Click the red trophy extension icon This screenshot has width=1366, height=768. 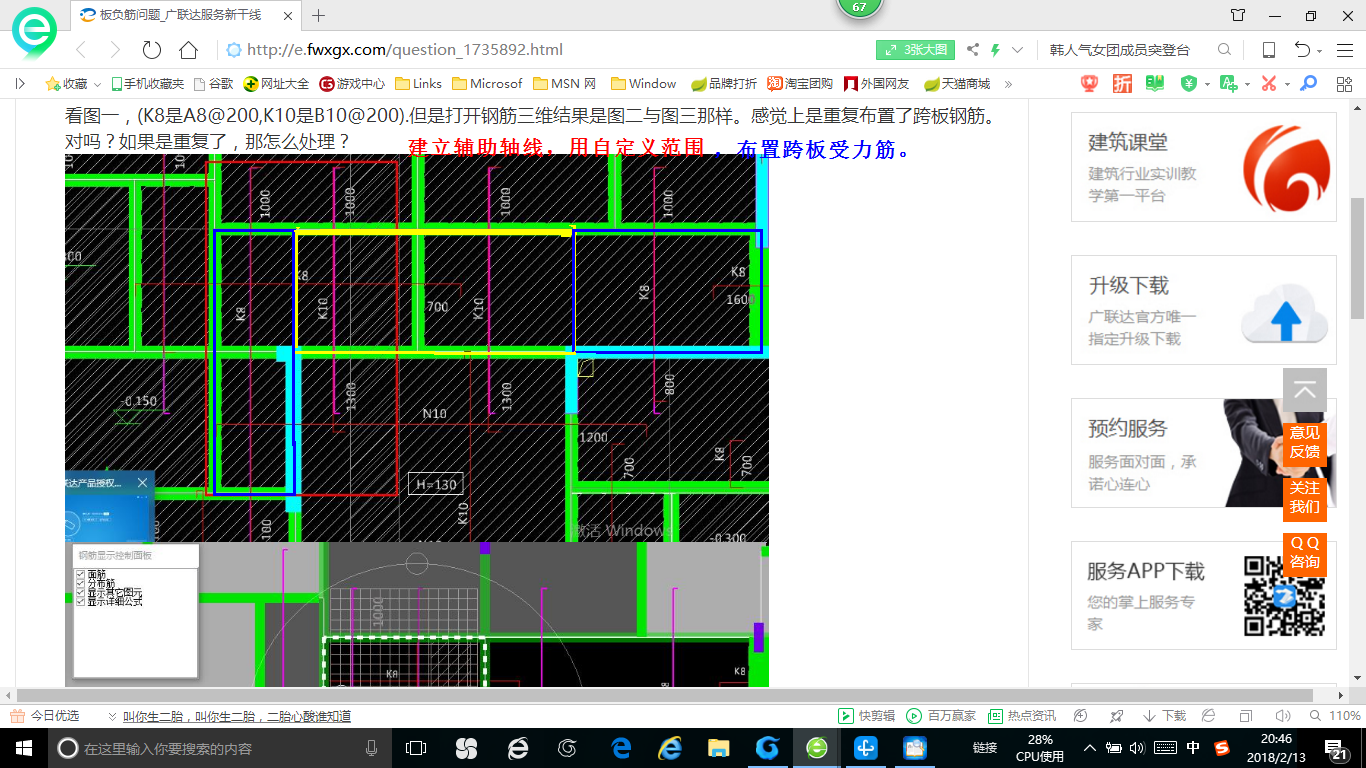(1090, 84)
